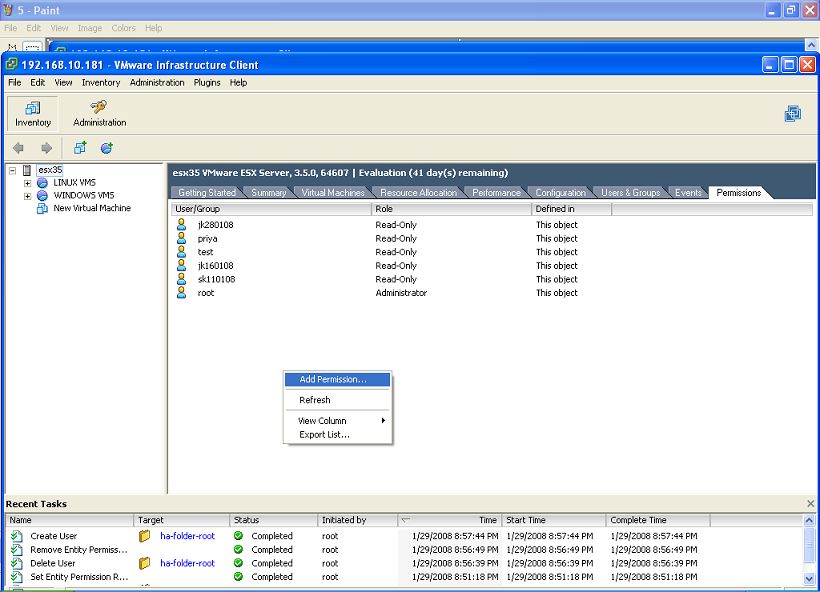The width and height of the screenshot is (820, 592).
Task: Open the View Column submenu arrow
Action: pos(383,420)
